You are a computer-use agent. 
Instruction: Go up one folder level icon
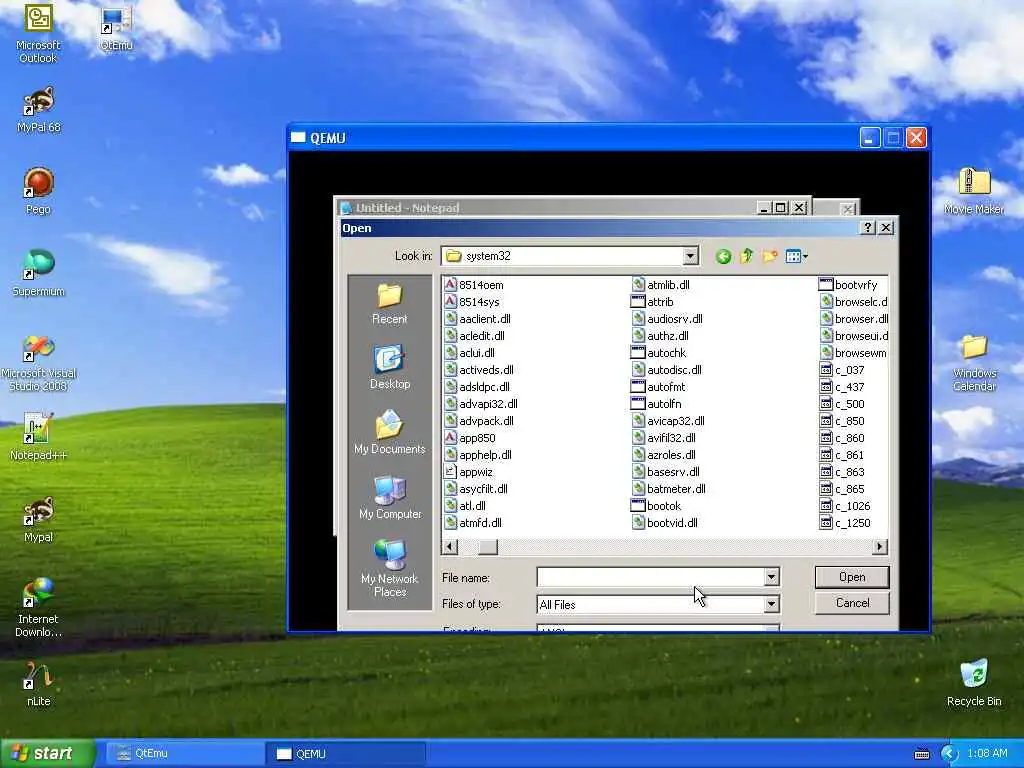[x=746, y=256]
